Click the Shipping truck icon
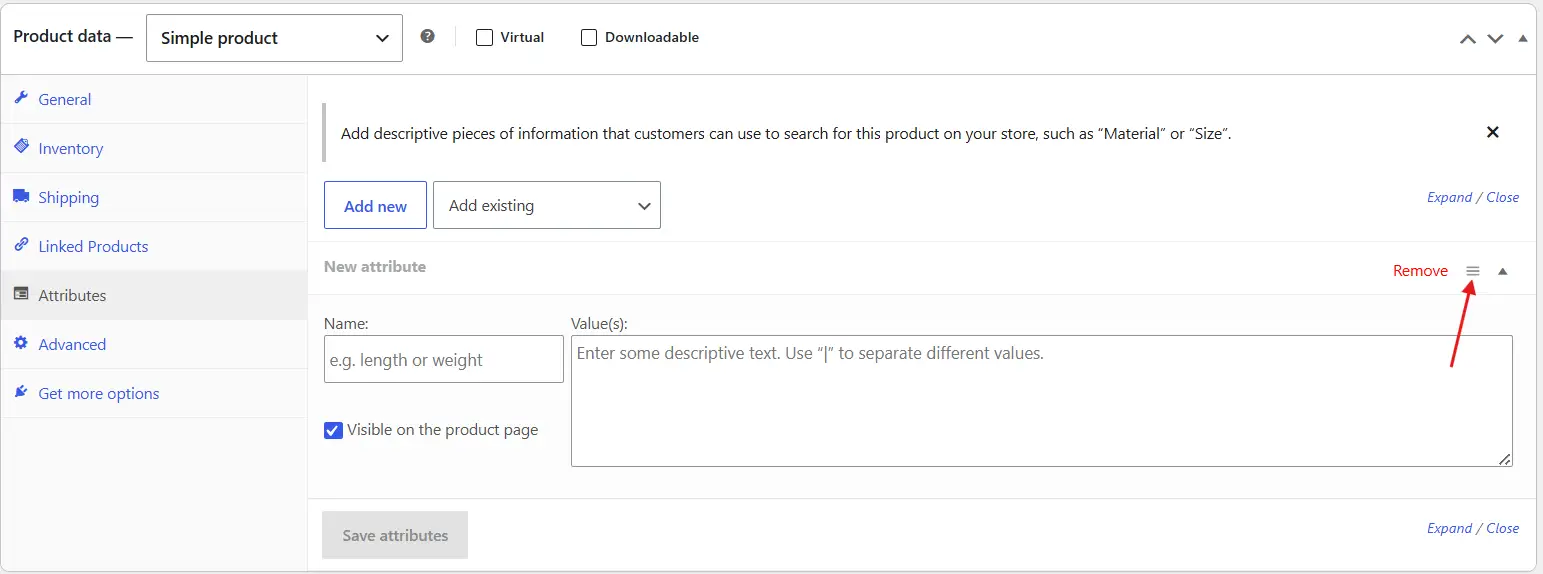1543x574 pixels. [x=21, y=196]
